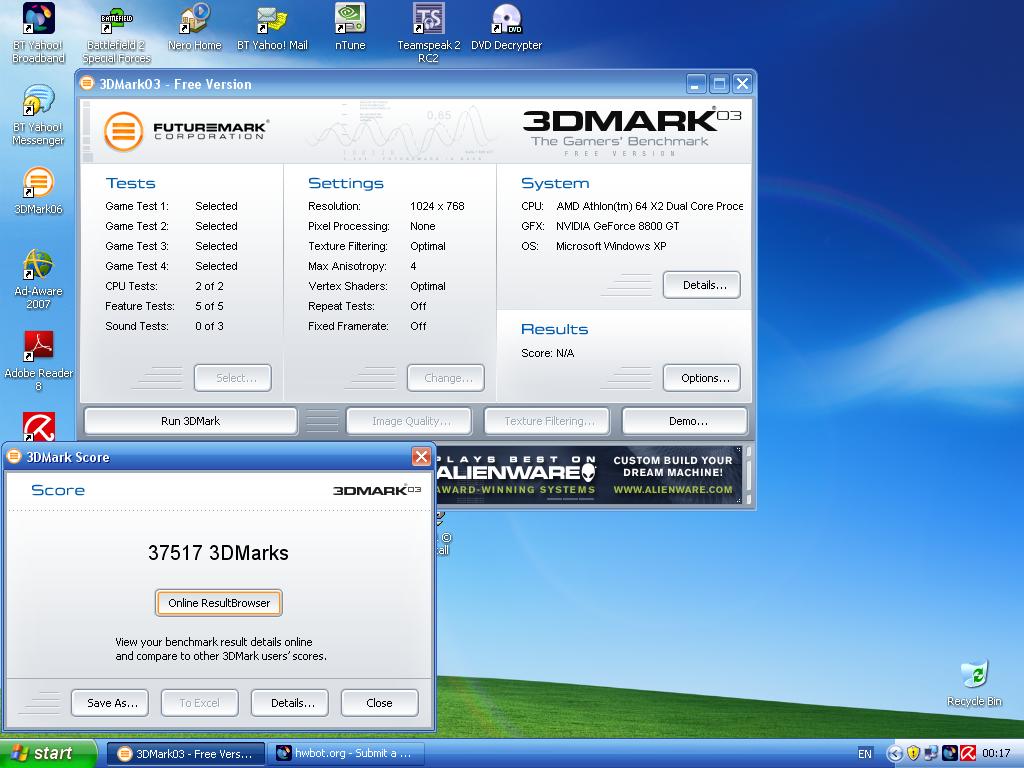The height and width of the screenshot is (768, 1024).
Task: Click Save As... in the score dialog
Action: pos(110,703)
